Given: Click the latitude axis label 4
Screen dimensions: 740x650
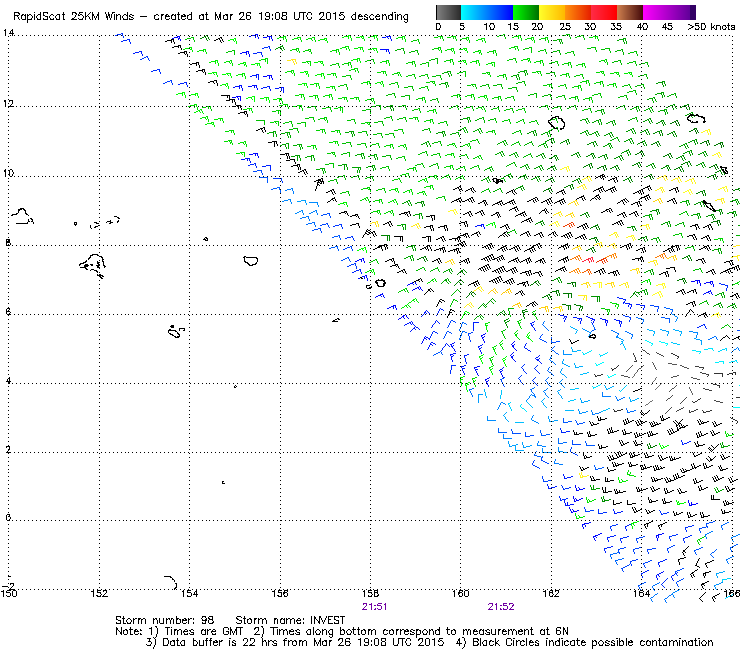Looking at the screenshot, I should (8, 380).
